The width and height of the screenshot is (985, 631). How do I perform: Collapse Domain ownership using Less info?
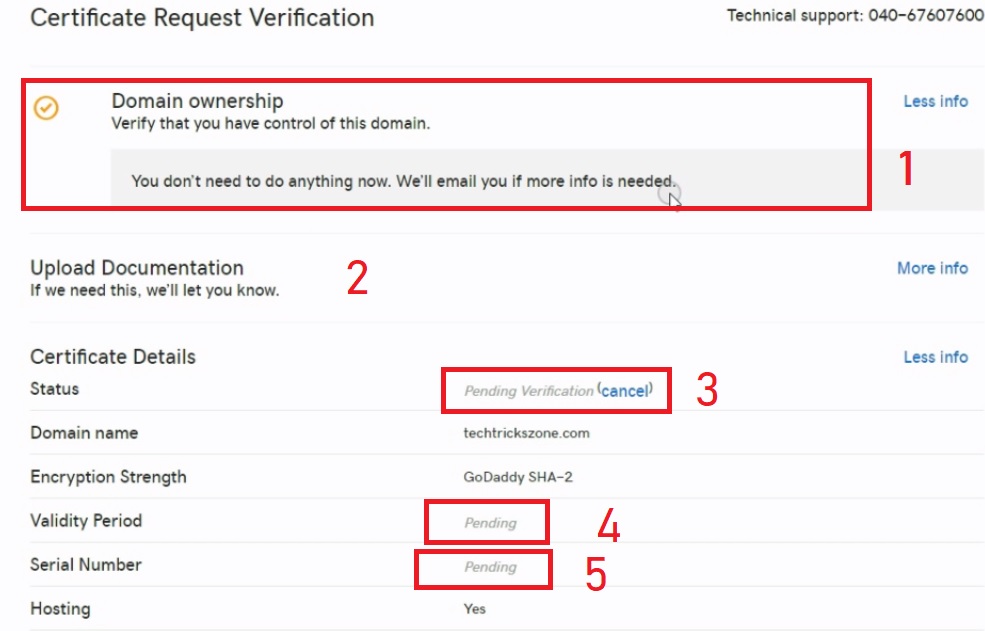click(935, 101)
